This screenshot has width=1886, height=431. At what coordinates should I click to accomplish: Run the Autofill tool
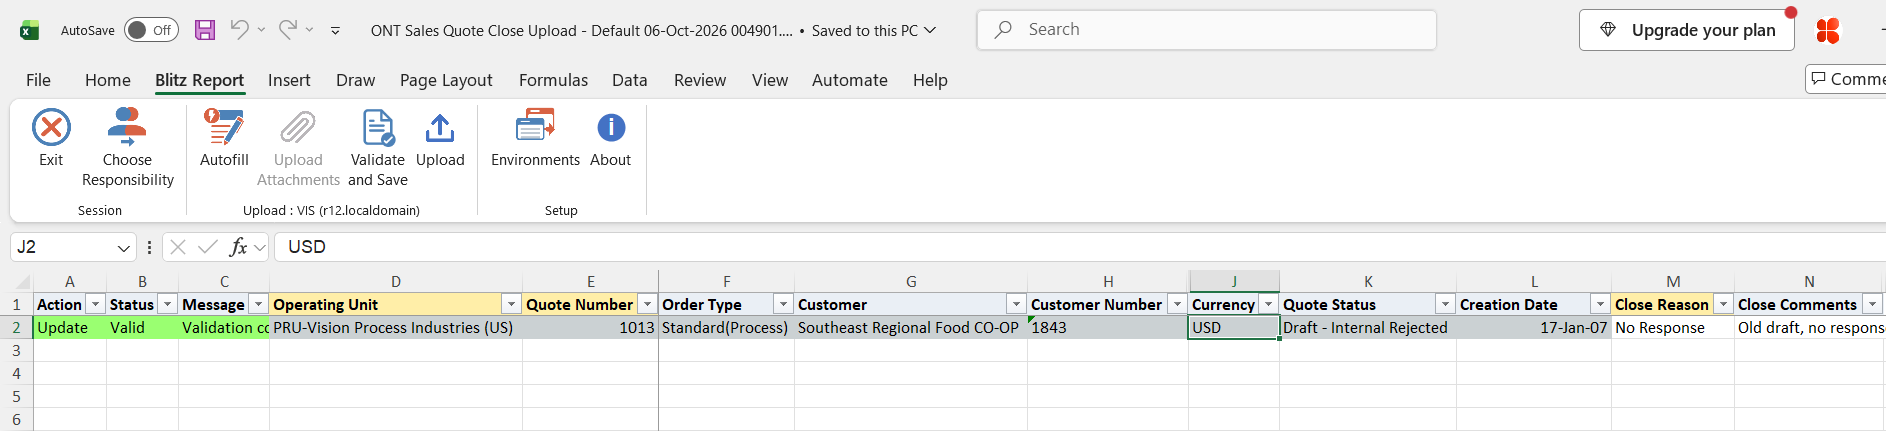[x=224, y=138]
